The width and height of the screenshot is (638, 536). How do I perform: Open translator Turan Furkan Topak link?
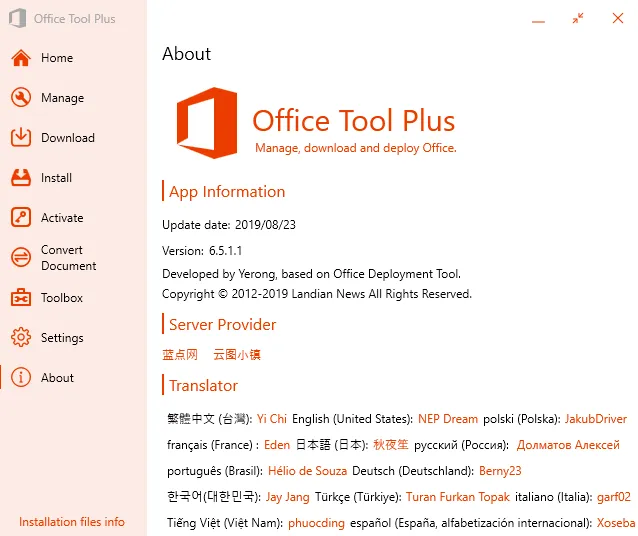[x=458, y=497]
